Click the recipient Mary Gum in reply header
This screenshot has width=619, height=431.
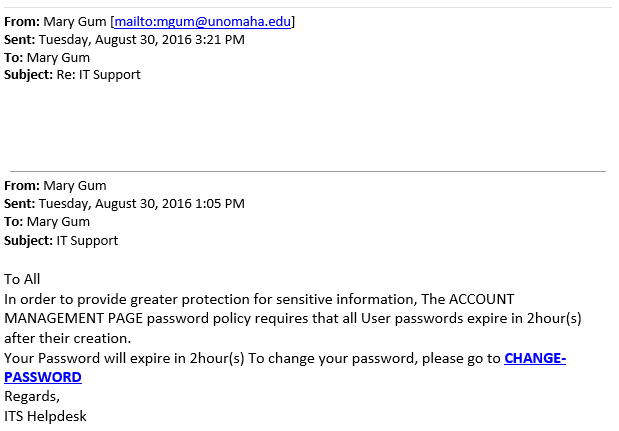click(58, 57)
